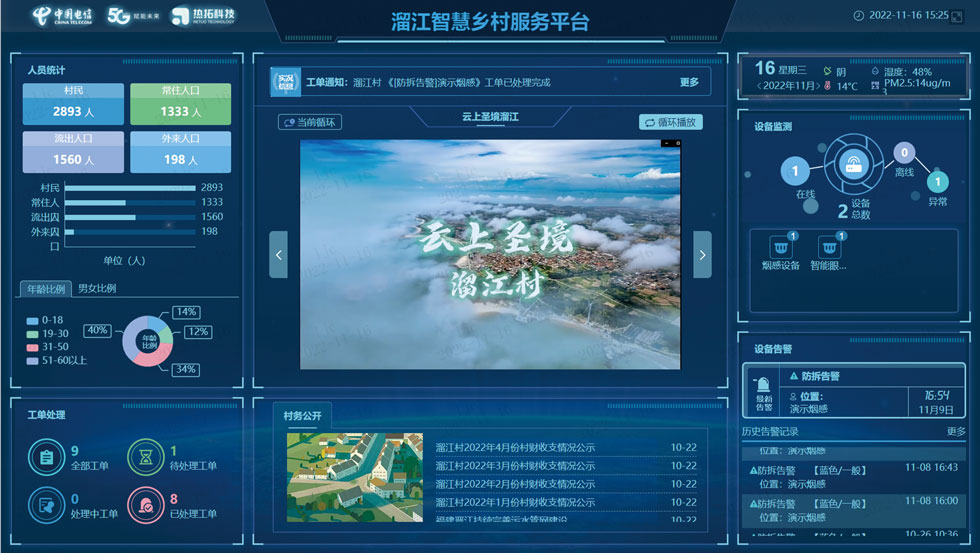Click the China Telecom logo
The width and height of the screenshot is (980, 553).
coord(62,16)
